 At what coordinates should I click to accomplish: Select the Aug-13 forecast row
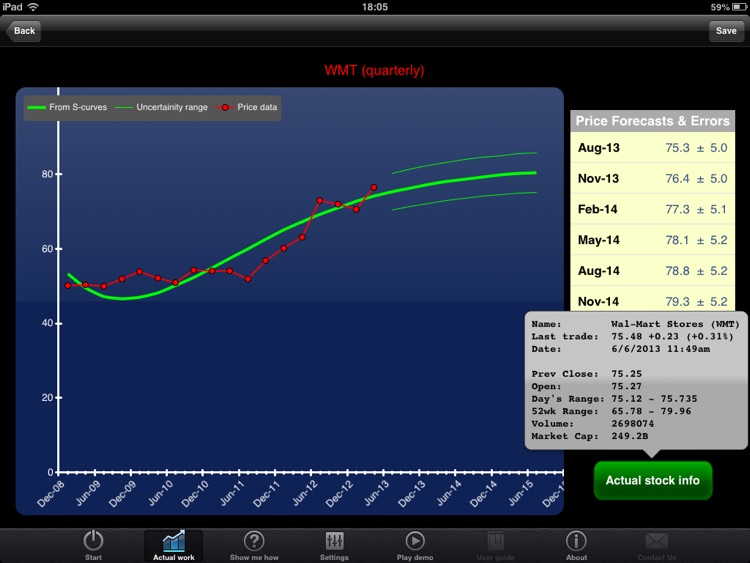652,147
